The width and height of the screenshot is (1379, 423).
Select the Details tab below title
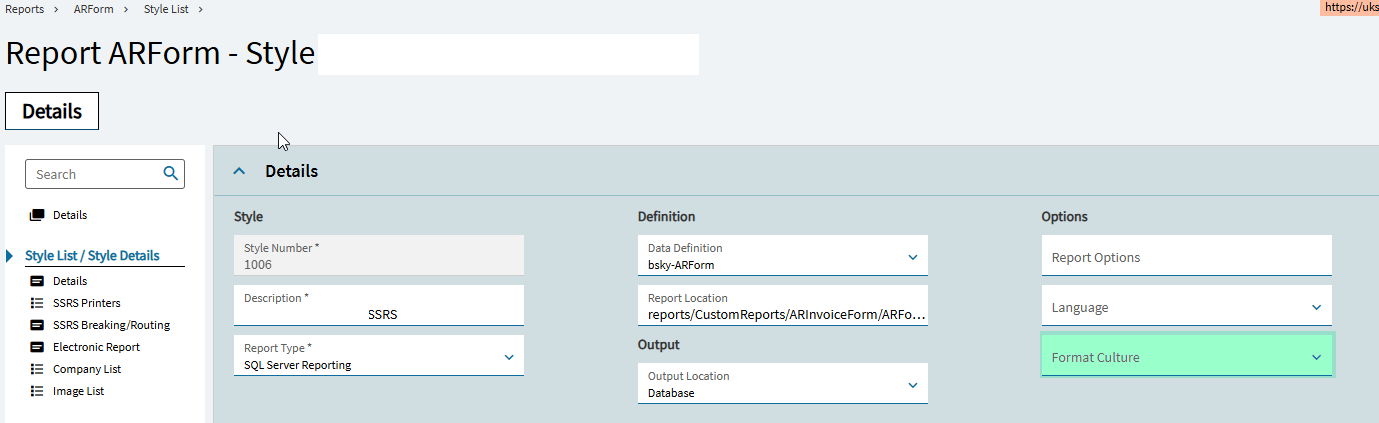point(52,111)
